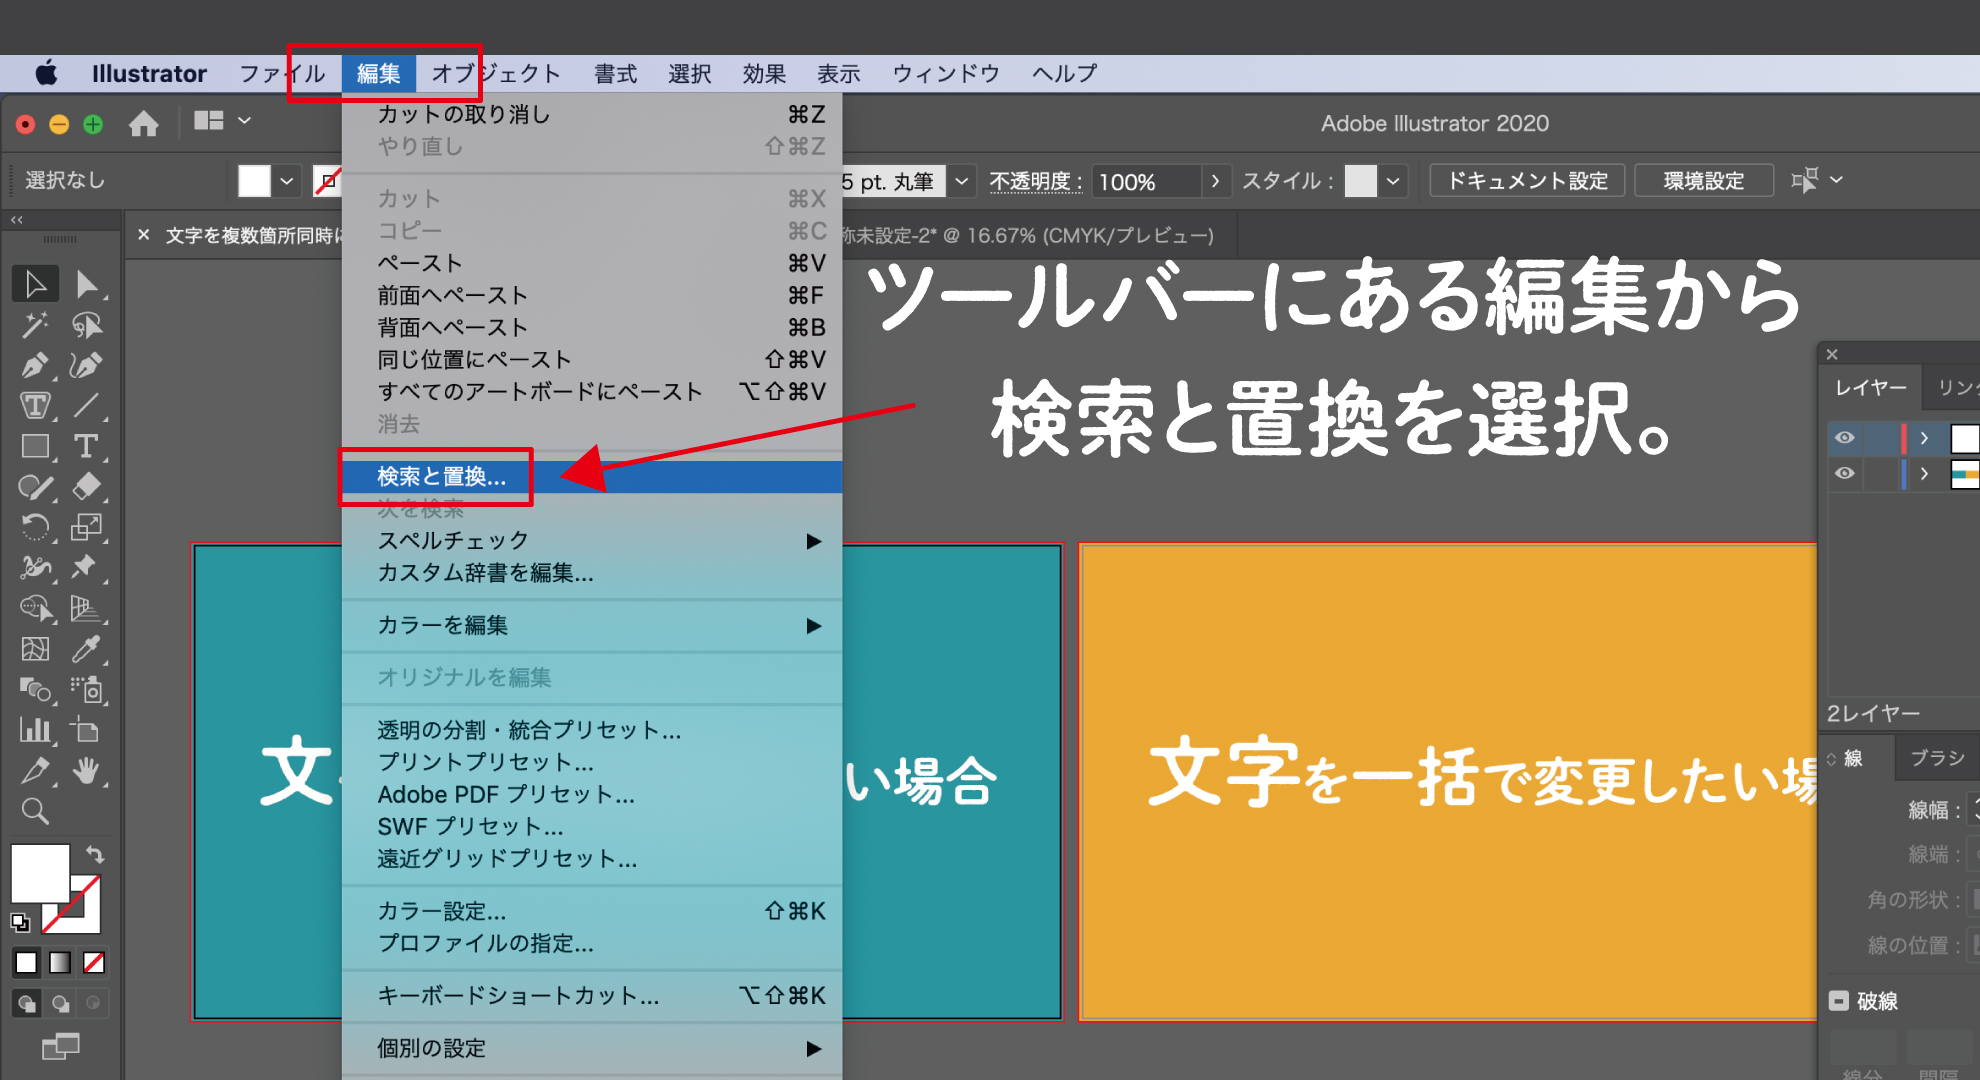Screen dimensions: 1980x1080
Task: Expand the top layer's chevron
Action: (x=1924, y=438)
